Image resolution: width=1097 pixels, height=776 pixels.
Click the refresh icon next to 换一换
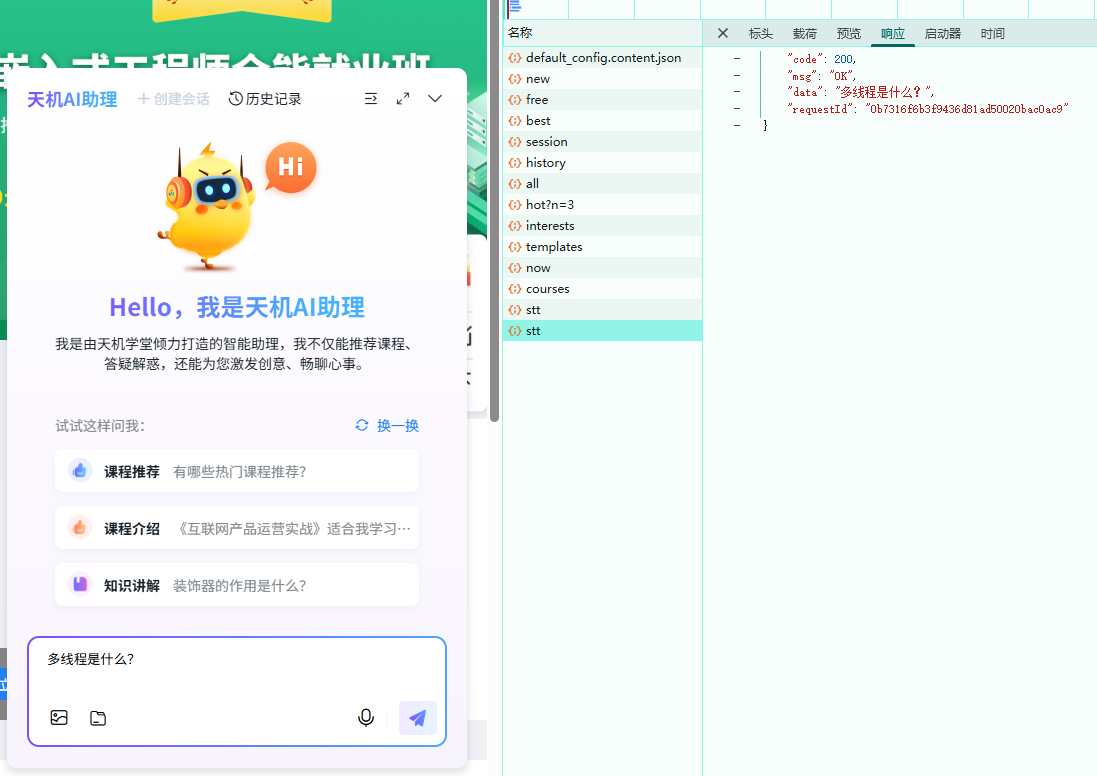(362, 425)
